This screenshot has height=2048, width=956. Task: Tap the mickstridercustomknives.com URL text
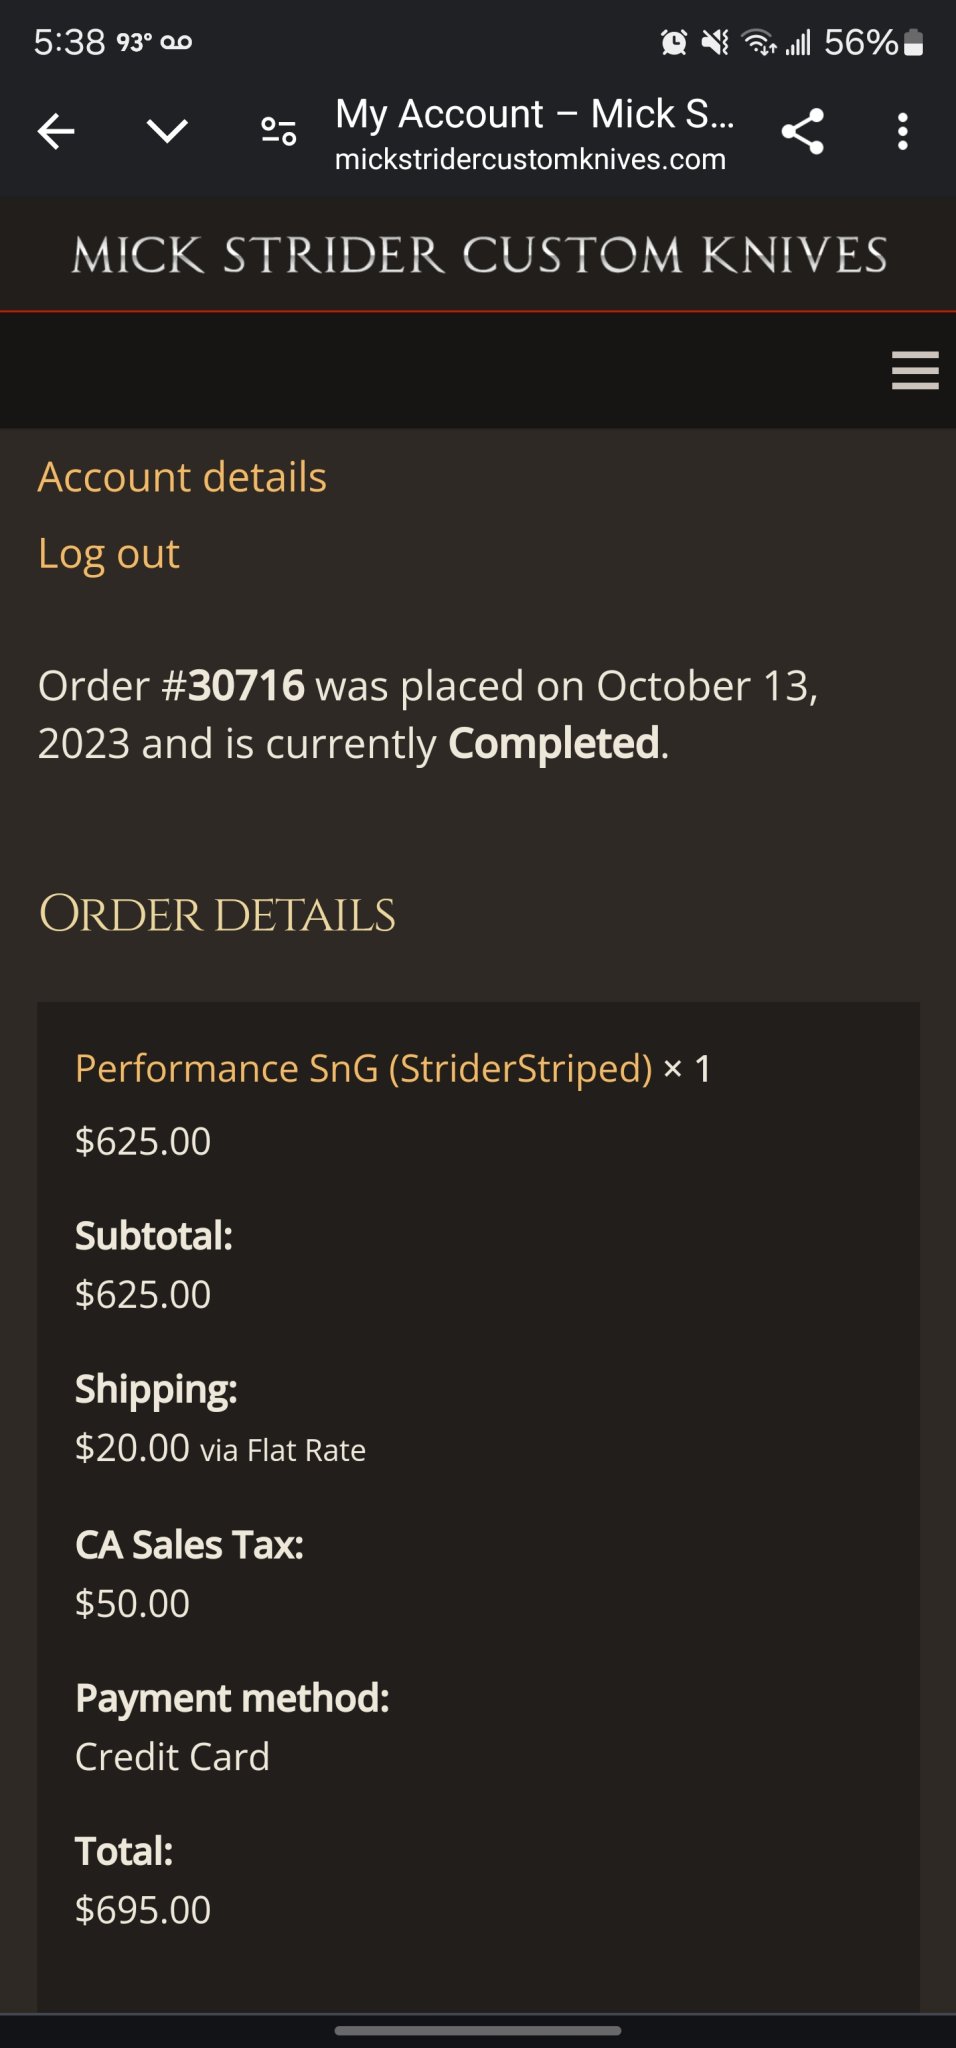pyautogui.click(x=530, y=160)
